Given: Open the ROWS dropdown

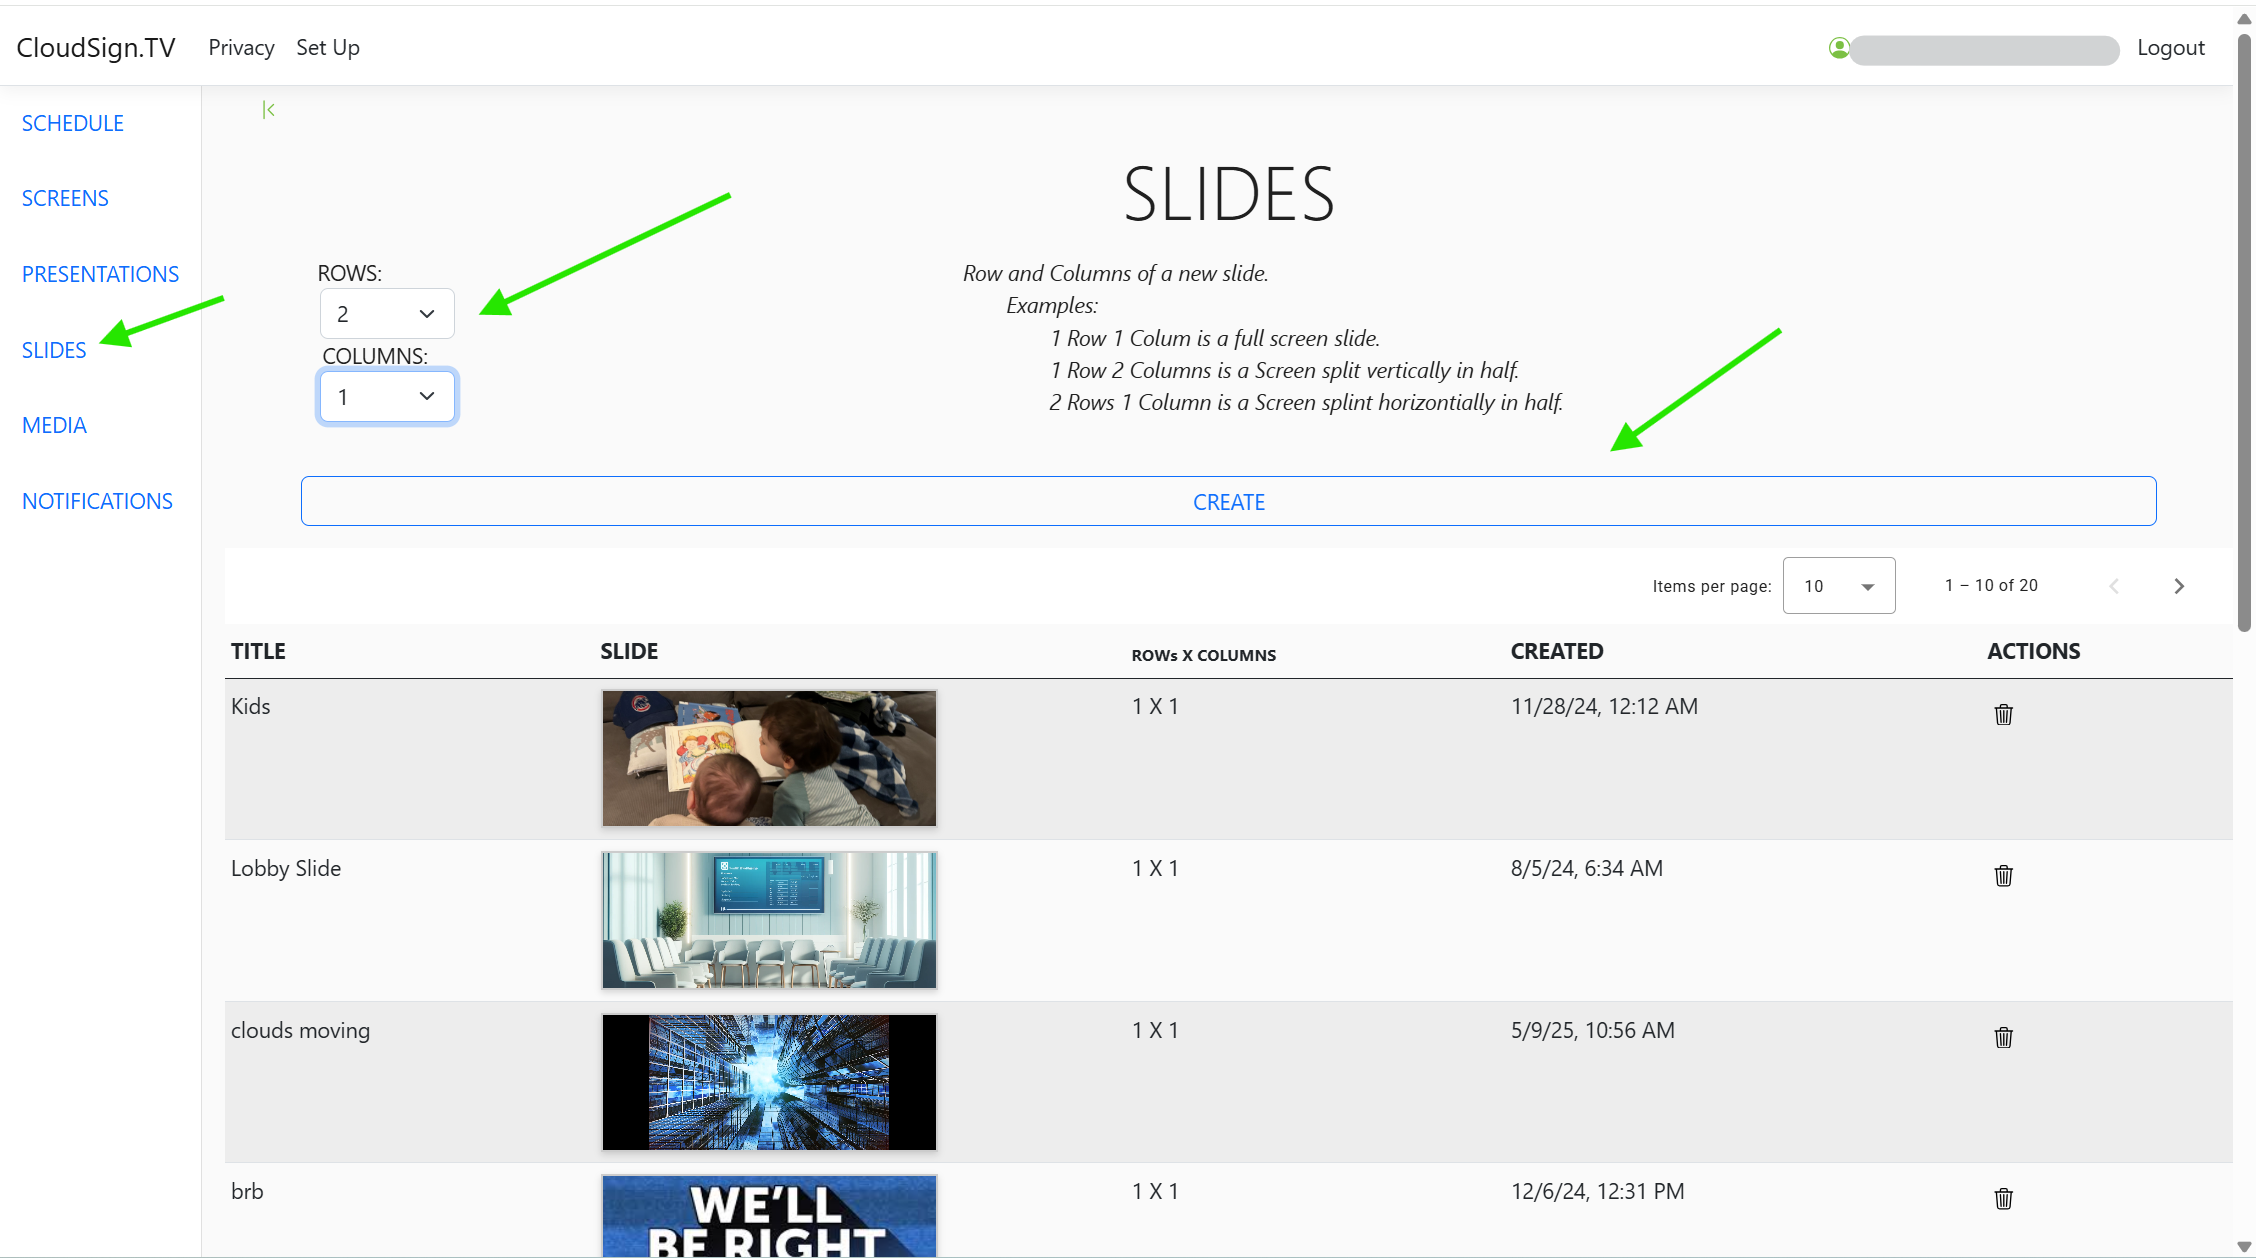Looking at the screenshot, I should click(x=387, y=314).
